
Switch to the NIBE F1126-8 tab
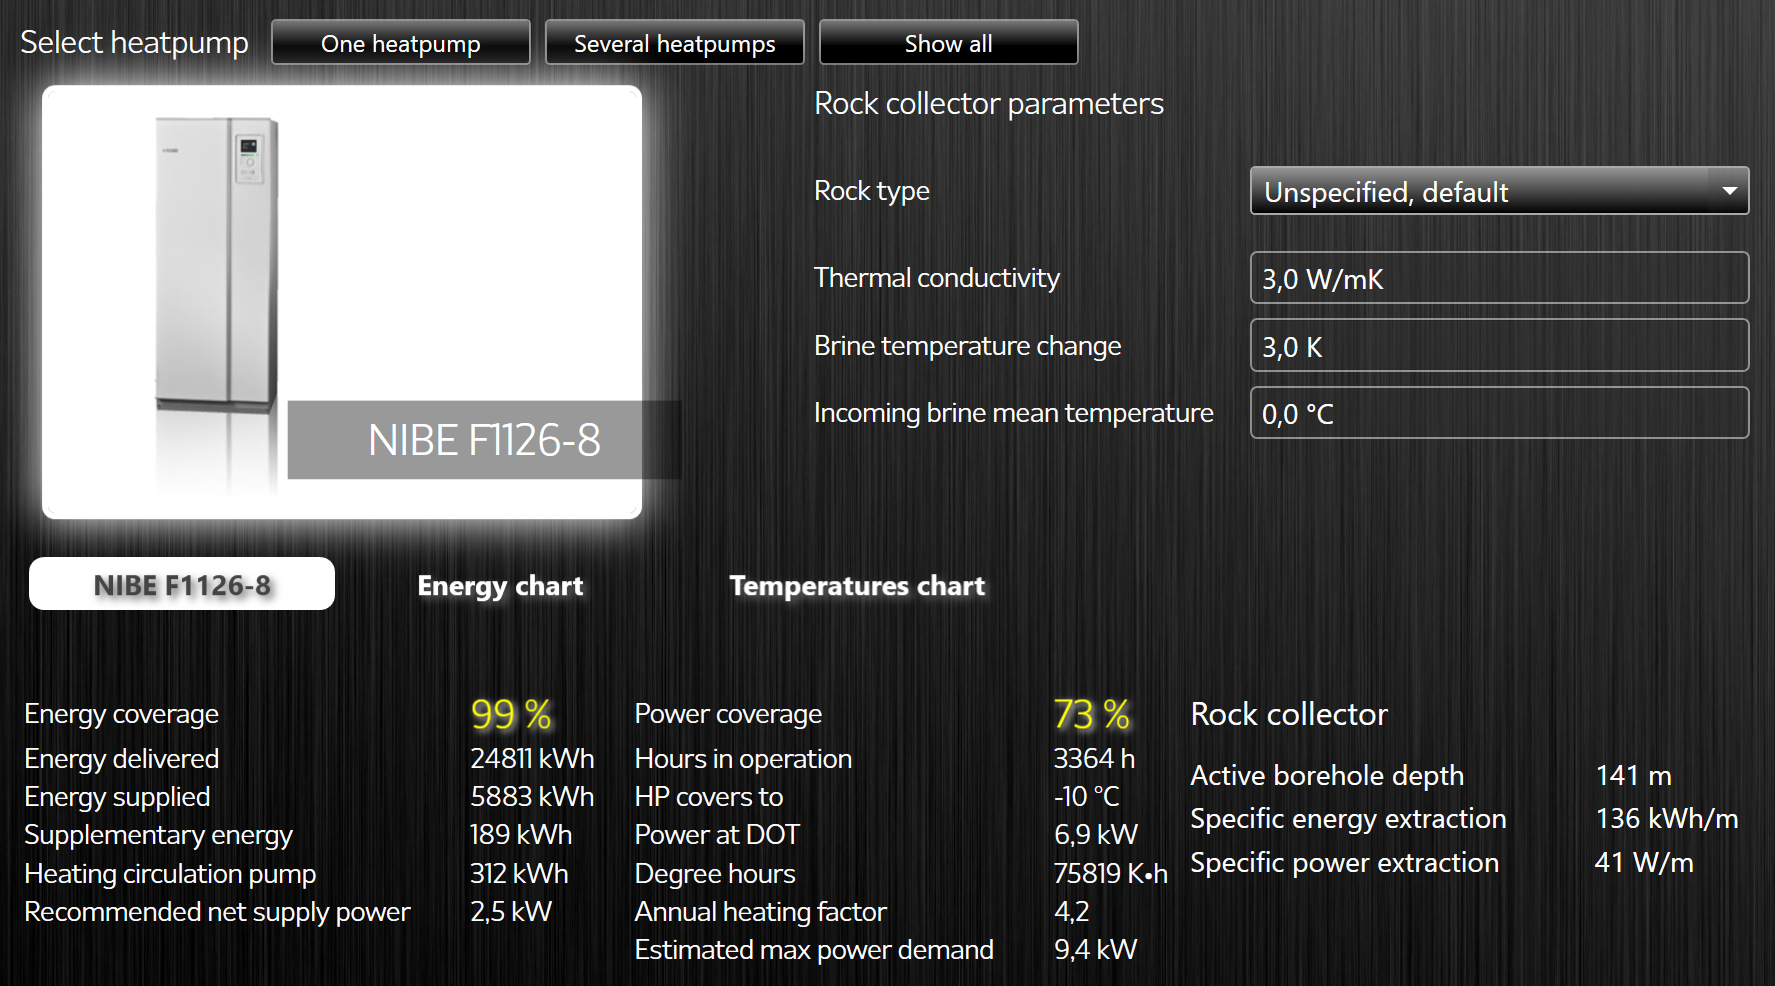point(182,584)
